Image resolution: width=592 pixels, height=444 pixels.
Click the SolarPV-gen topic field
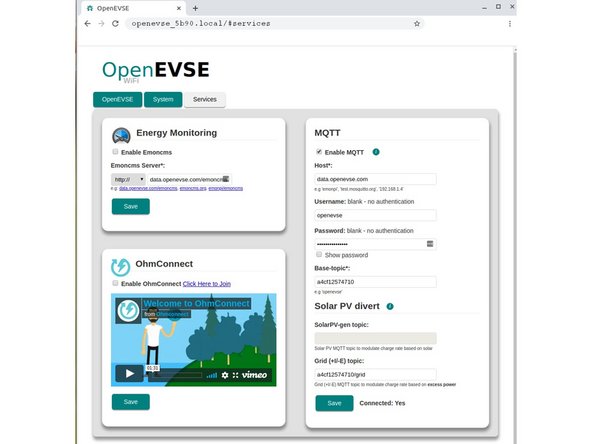click(375, 338)
